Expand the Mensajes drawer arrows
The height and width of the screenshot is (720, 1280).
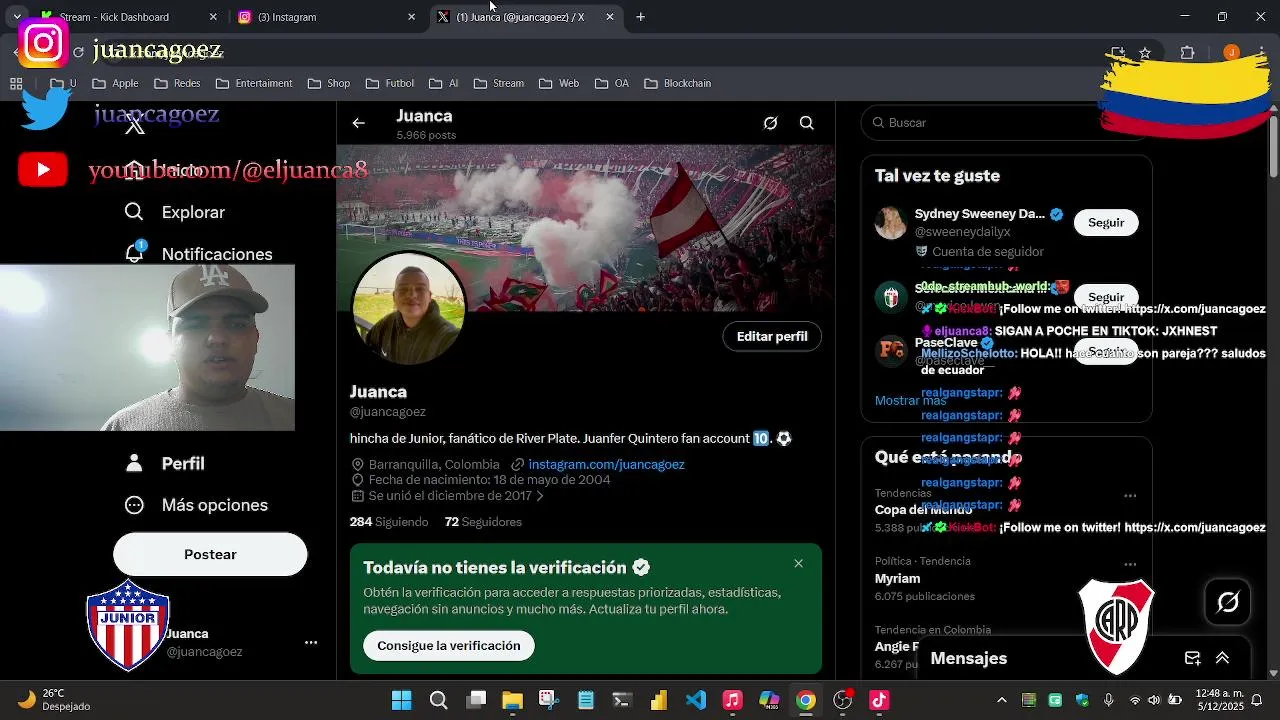click(x=1222, y=658)
